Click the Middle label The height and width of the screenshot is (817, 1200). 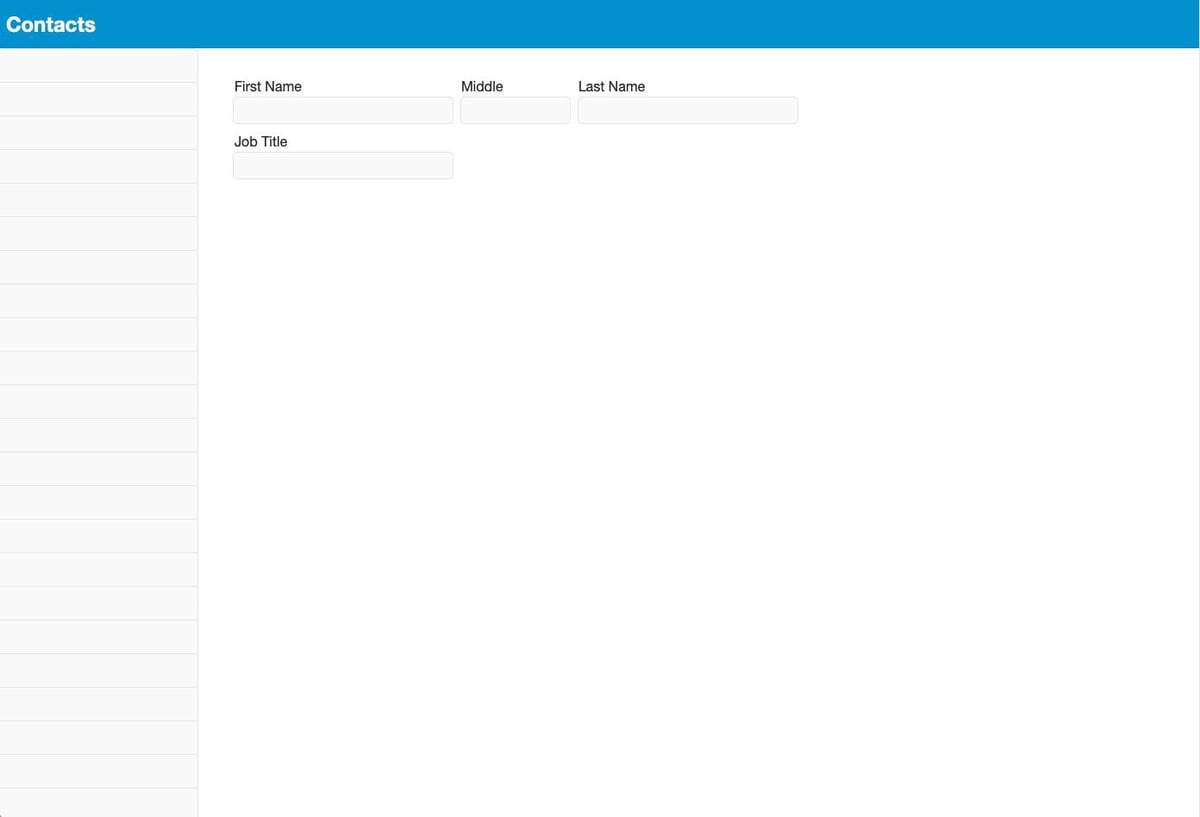[x=481, y=86]
